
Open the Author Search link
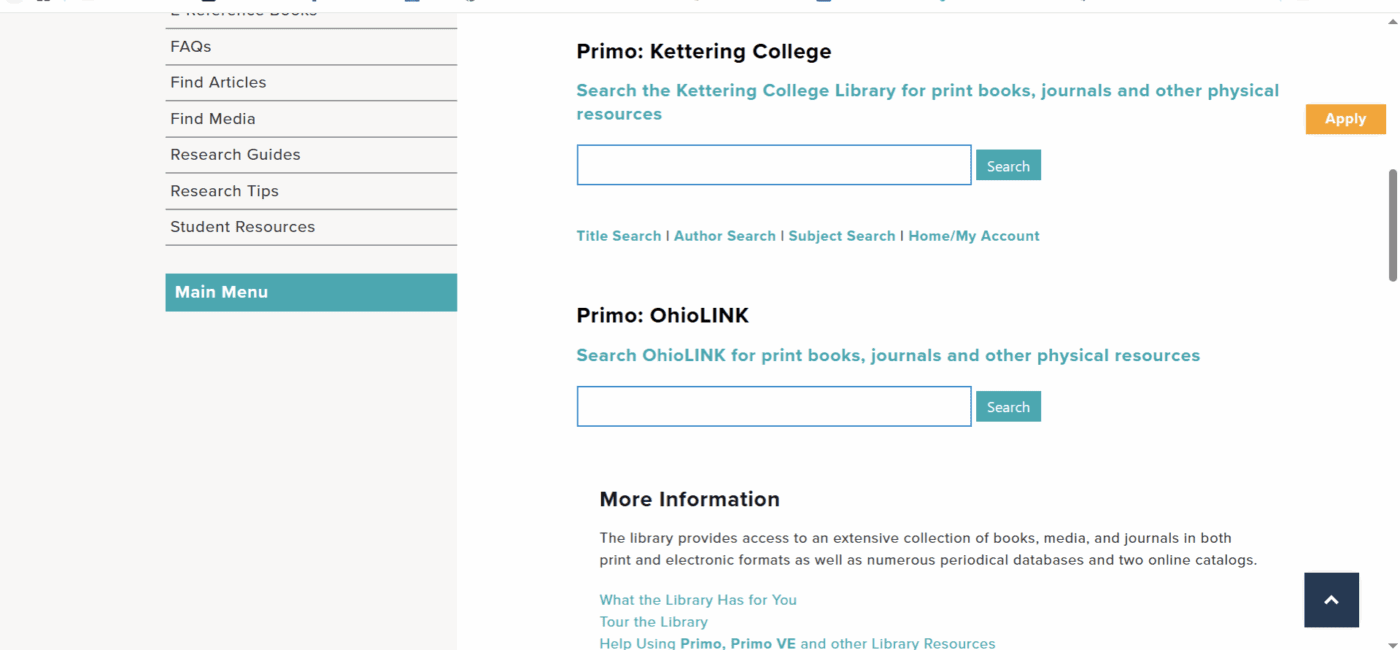coord(724,236)
